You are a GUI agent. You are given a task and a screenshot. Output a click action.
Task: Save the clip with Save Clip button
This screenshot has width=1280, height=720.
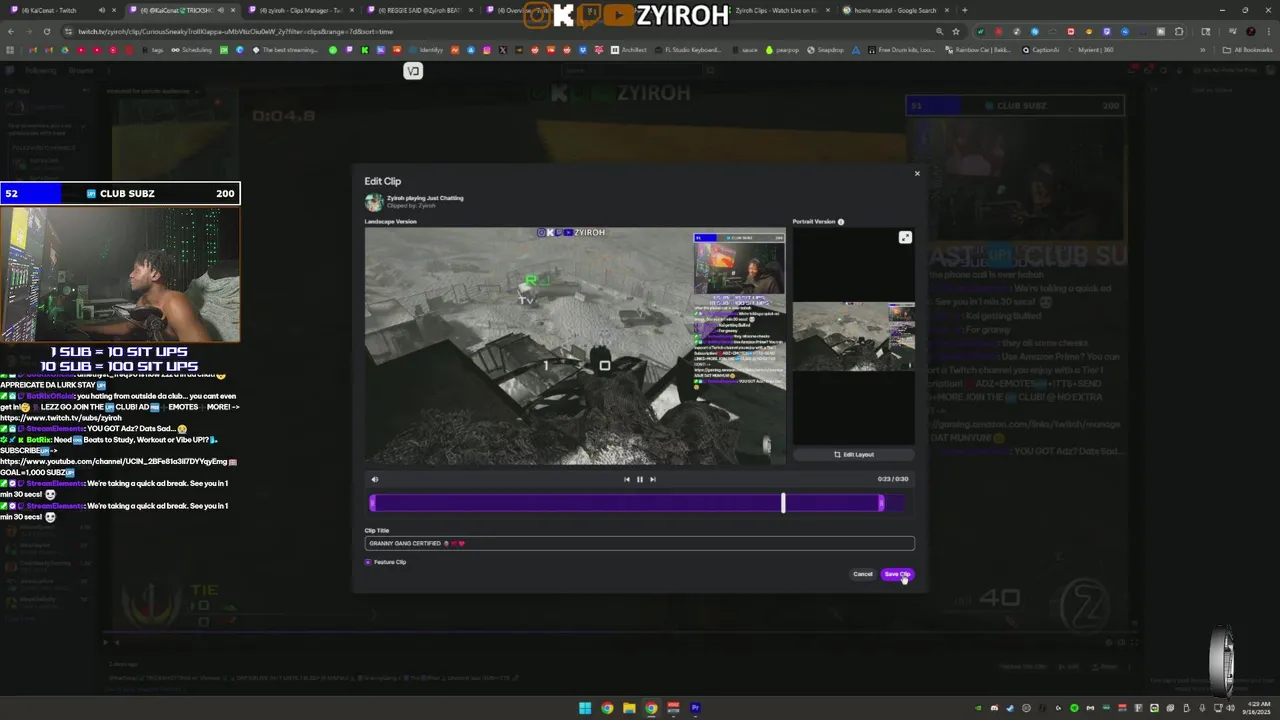[897, 574]
